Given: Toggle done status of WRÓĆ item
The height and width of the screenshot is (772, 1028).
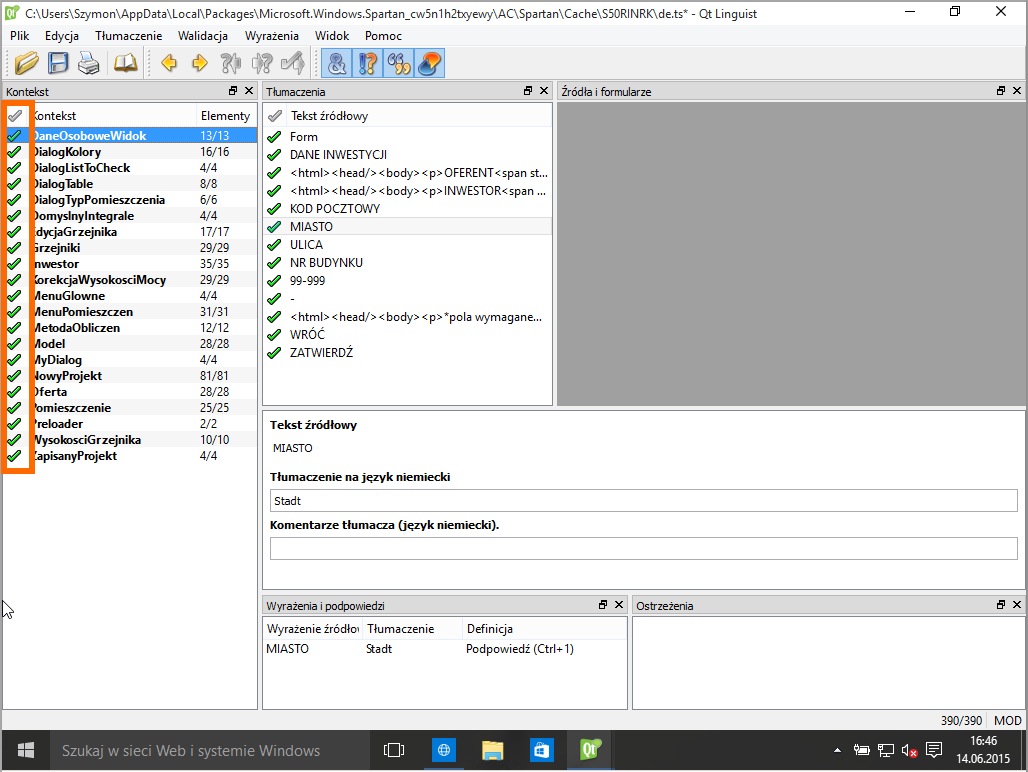Looking at the screenshot, I should (x=274, y=335).
